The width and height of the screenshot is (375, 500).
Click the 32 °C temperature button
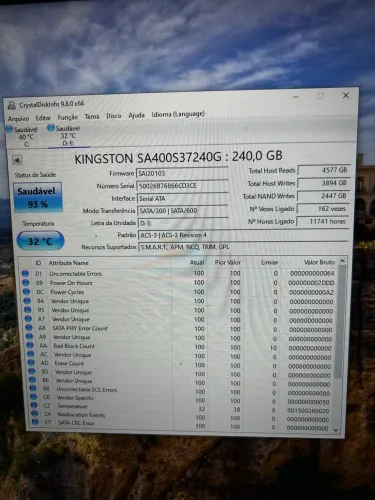(40, 241)
